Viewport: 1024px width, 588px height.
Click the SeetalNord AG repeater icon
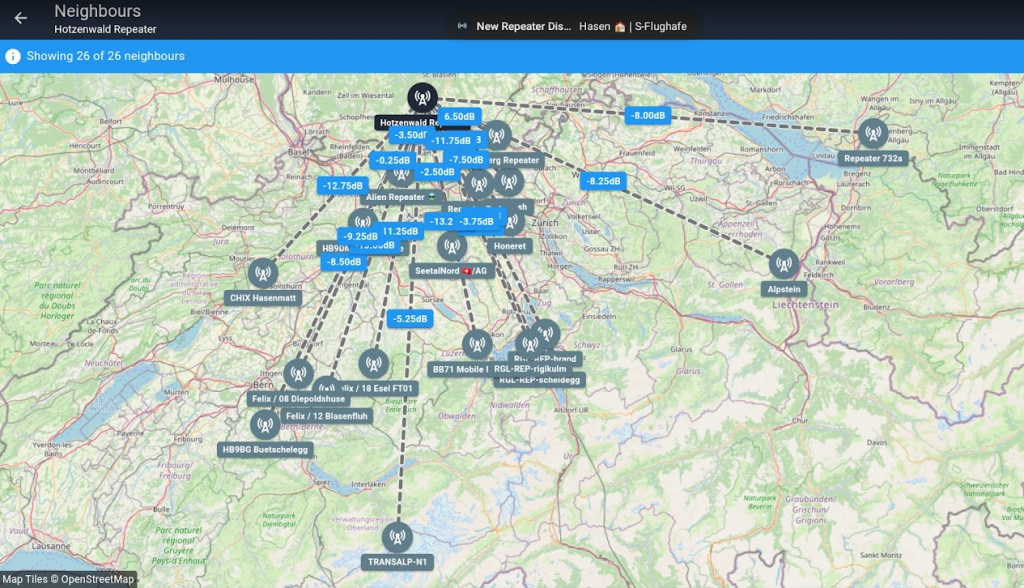tap(451, 246)
